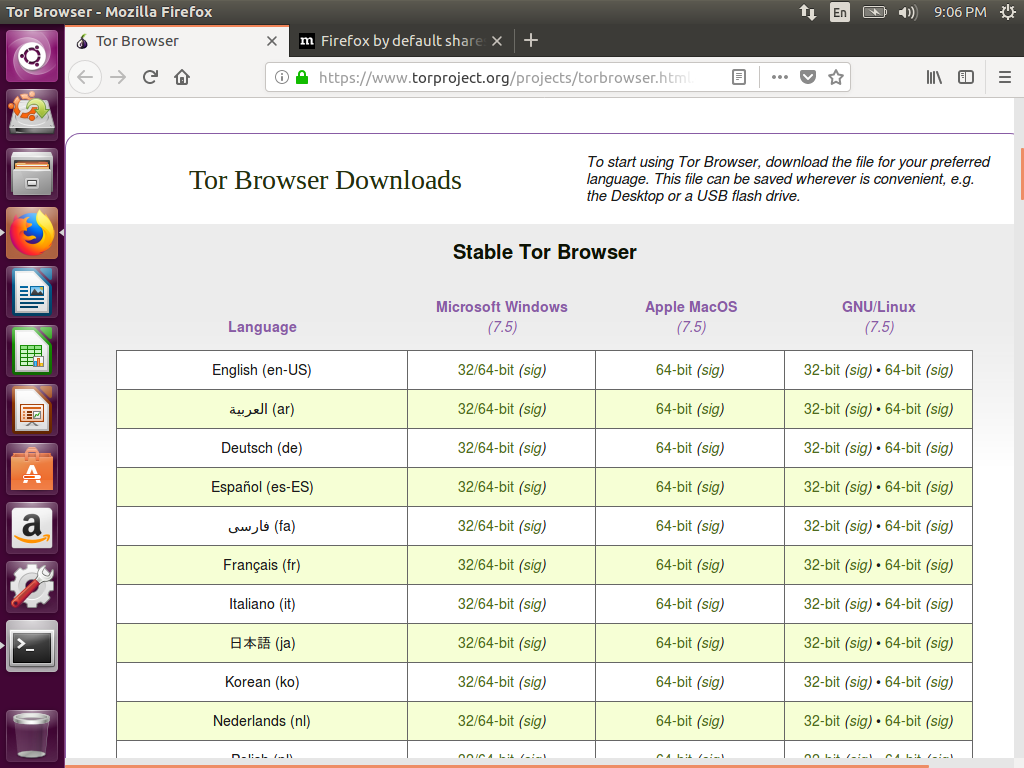Image resolution: width=1024 pixels, height=768 pixels.
Task: Open the sidebars panel icon
Action: (964, 77)
